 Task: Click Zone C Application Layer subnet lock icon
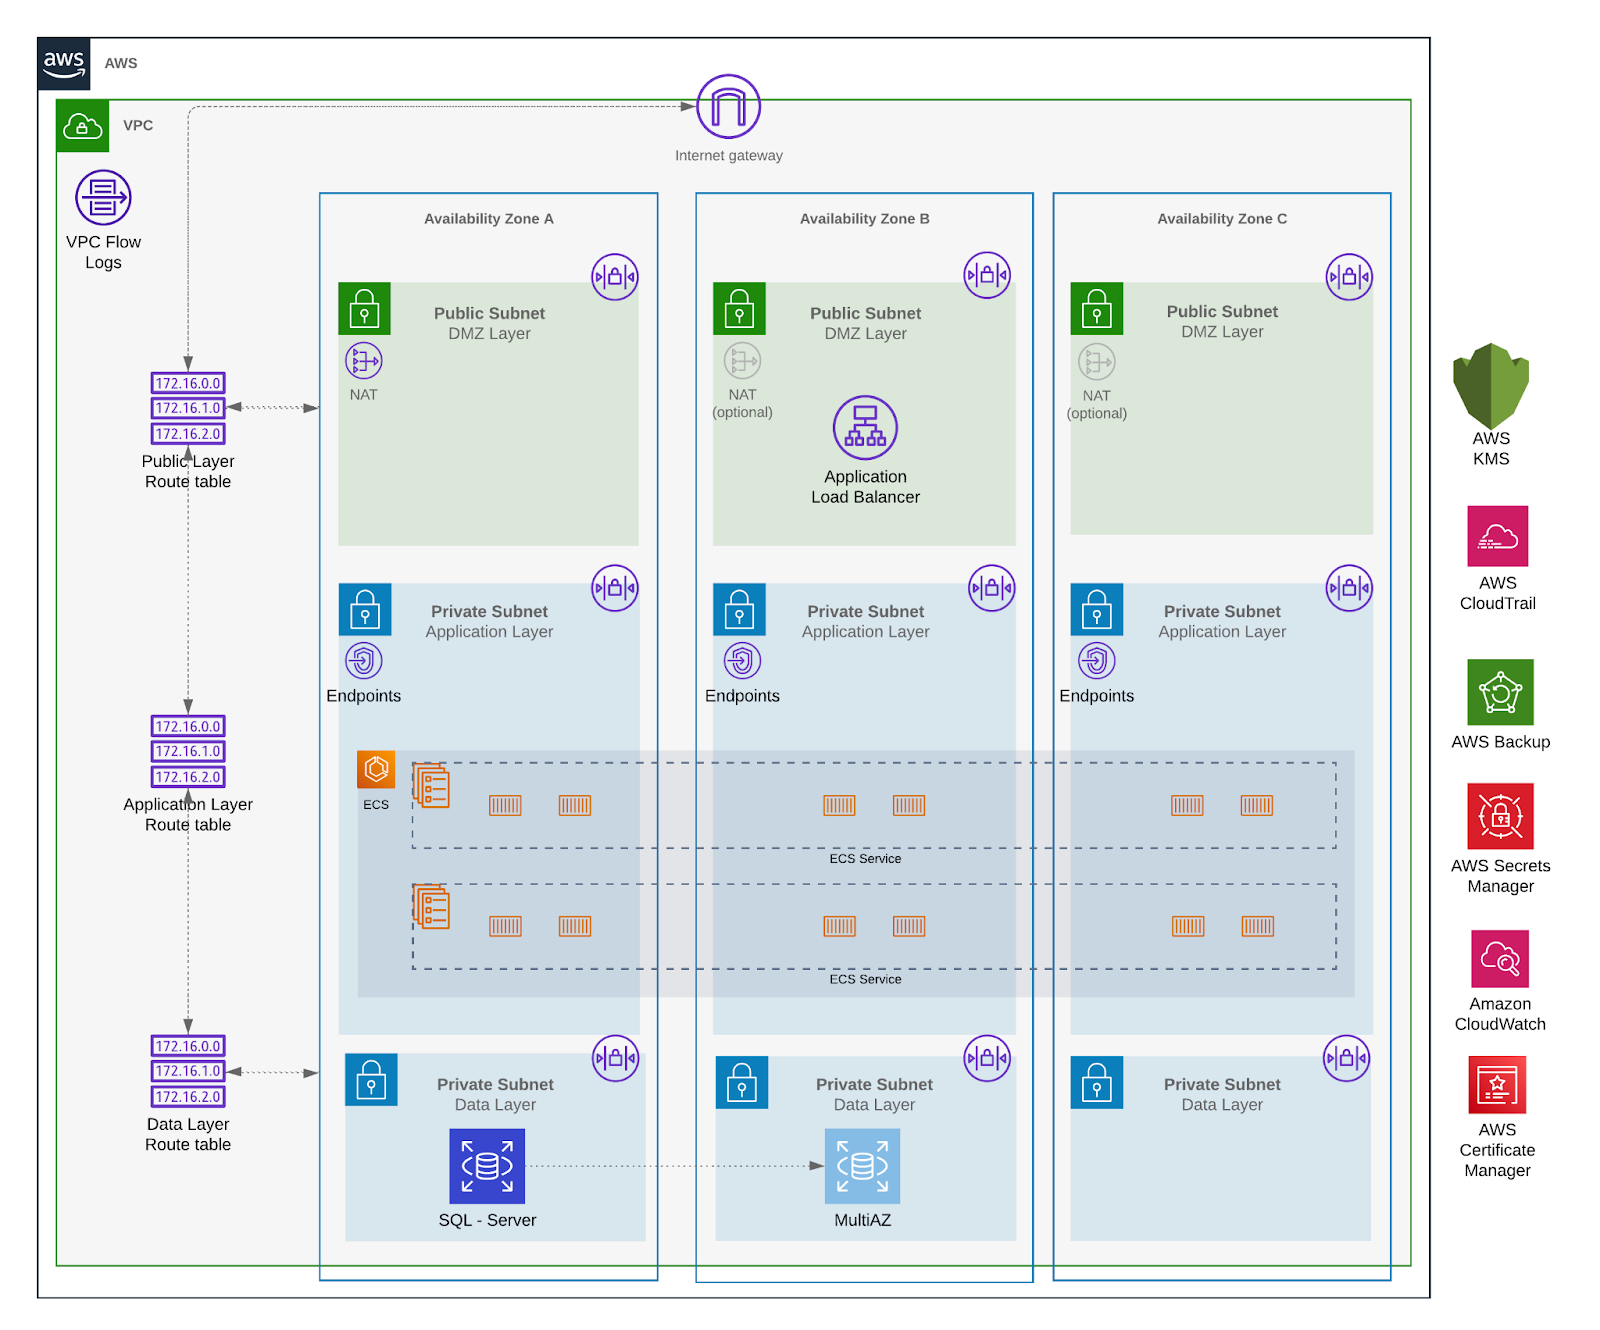click(1097, 610)
